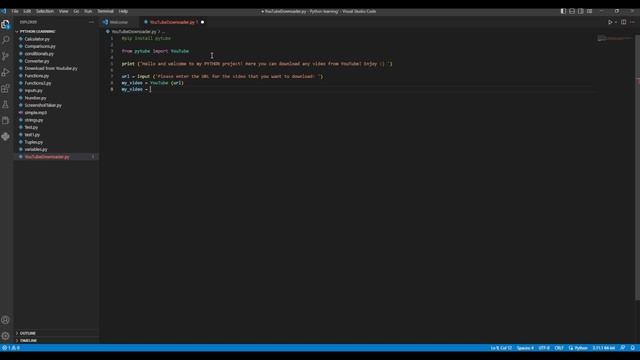The width and height of the screenshot is (640, 360).
Task: Open the Source Control view icon
Action: pos(5,56)
